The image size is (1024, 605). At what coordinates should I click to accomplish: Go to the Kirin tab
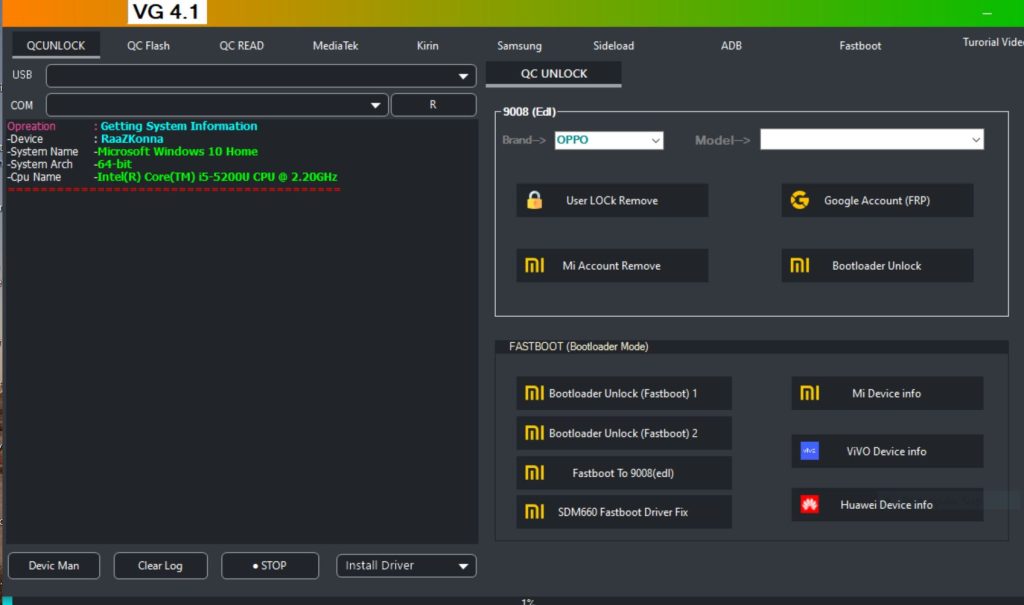pos(428,46)
